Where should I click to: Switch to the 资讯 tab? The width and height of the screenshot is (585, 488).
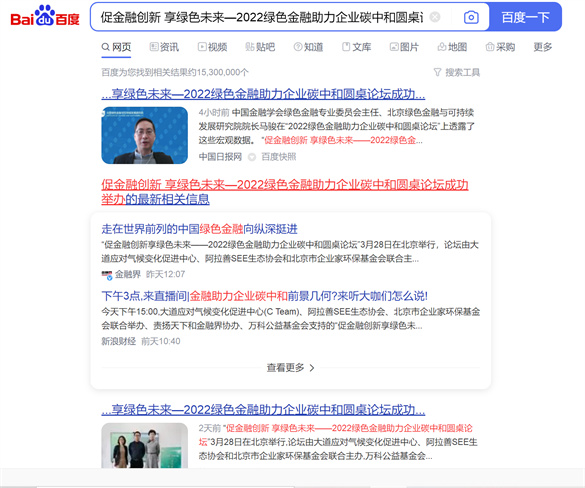(164, 47)
